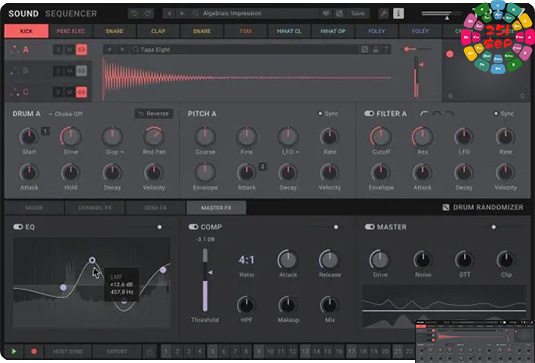Mute layer A
The width and height of the screenshot is (535, 363).
click(70, 50)
